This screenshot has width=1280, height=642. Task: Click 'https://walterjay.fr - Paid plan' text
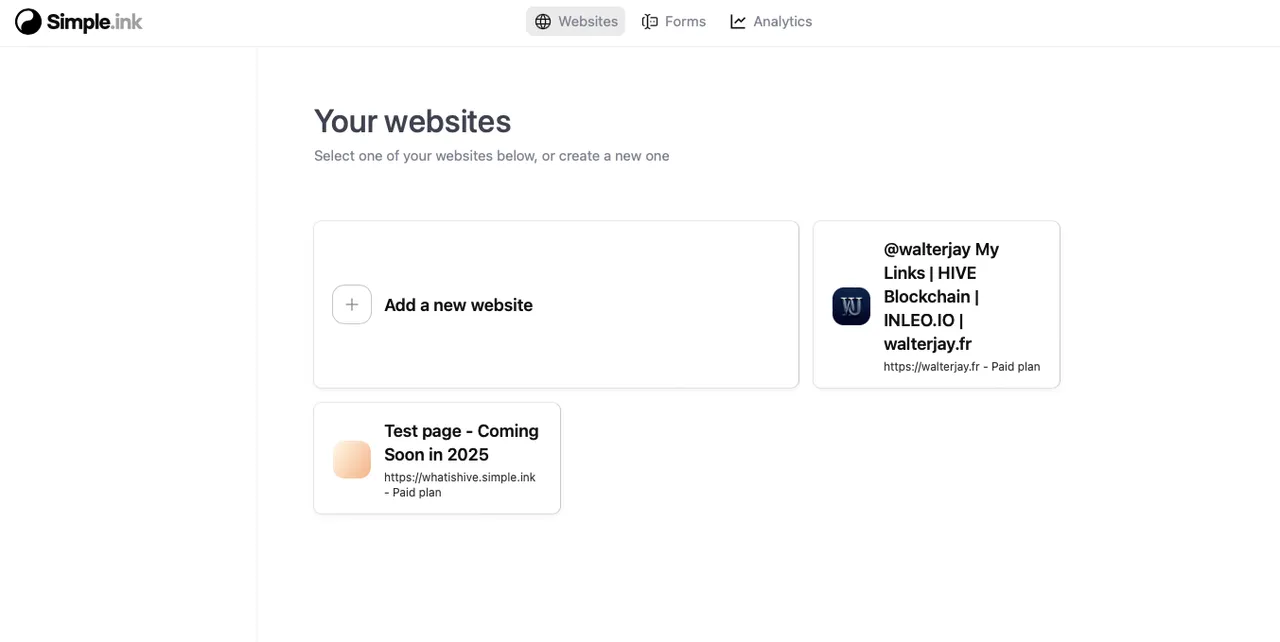pyautogui.click(x=962, y=367)
